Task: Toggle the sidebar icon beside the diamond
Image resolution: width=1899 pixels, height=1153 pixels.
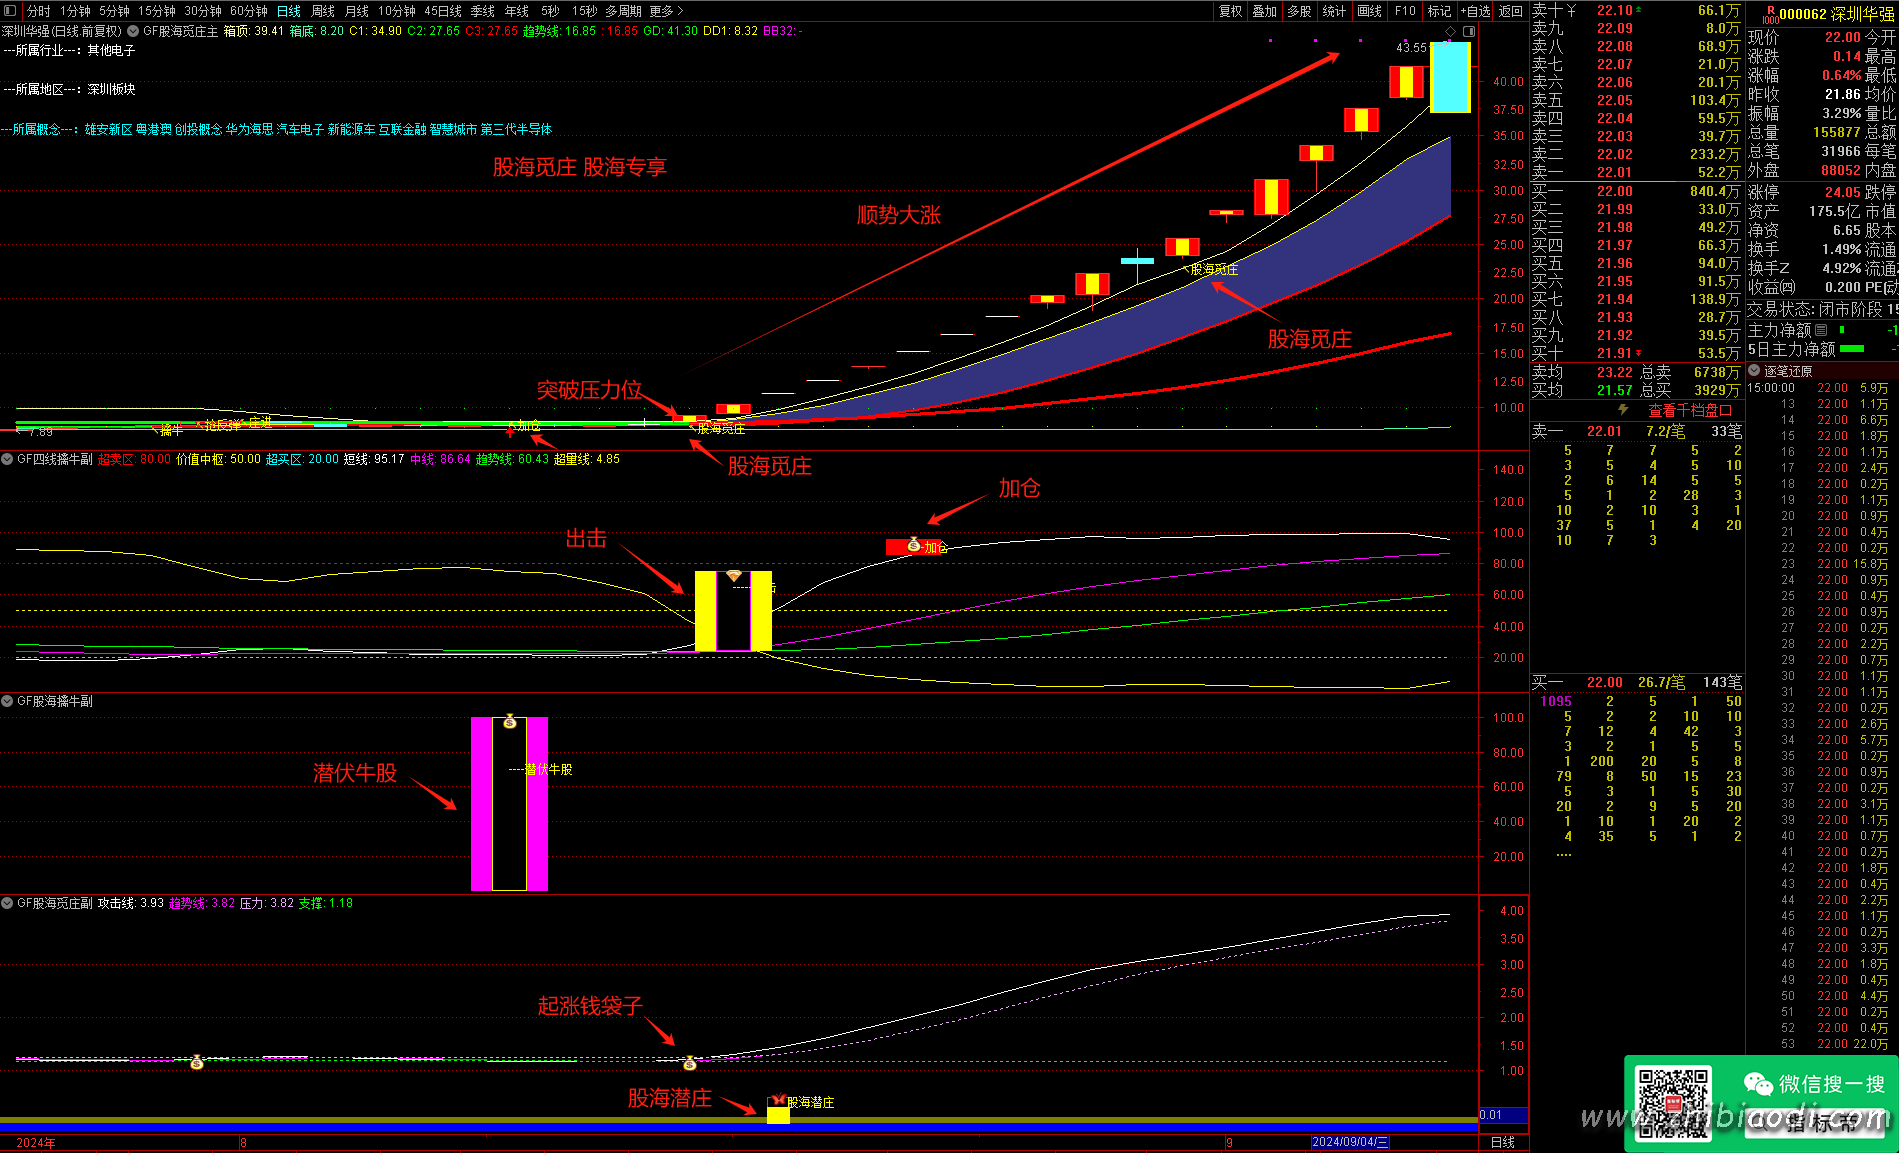Action: [1468, 32]
